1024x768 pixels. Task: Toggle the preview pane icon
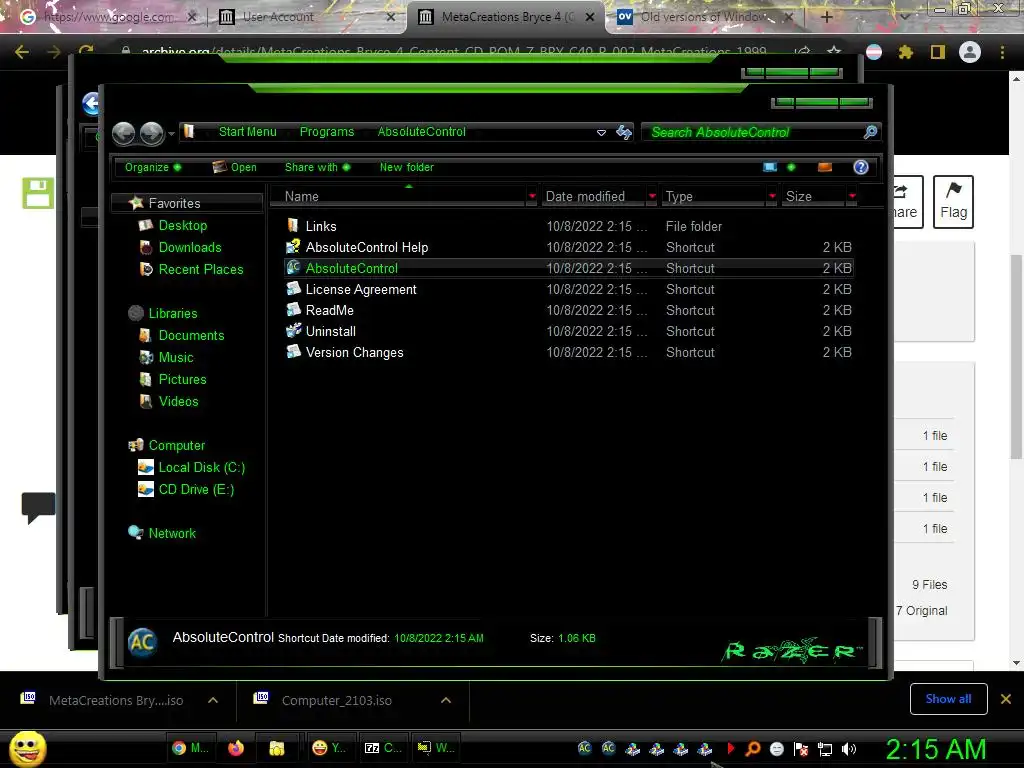825,167
